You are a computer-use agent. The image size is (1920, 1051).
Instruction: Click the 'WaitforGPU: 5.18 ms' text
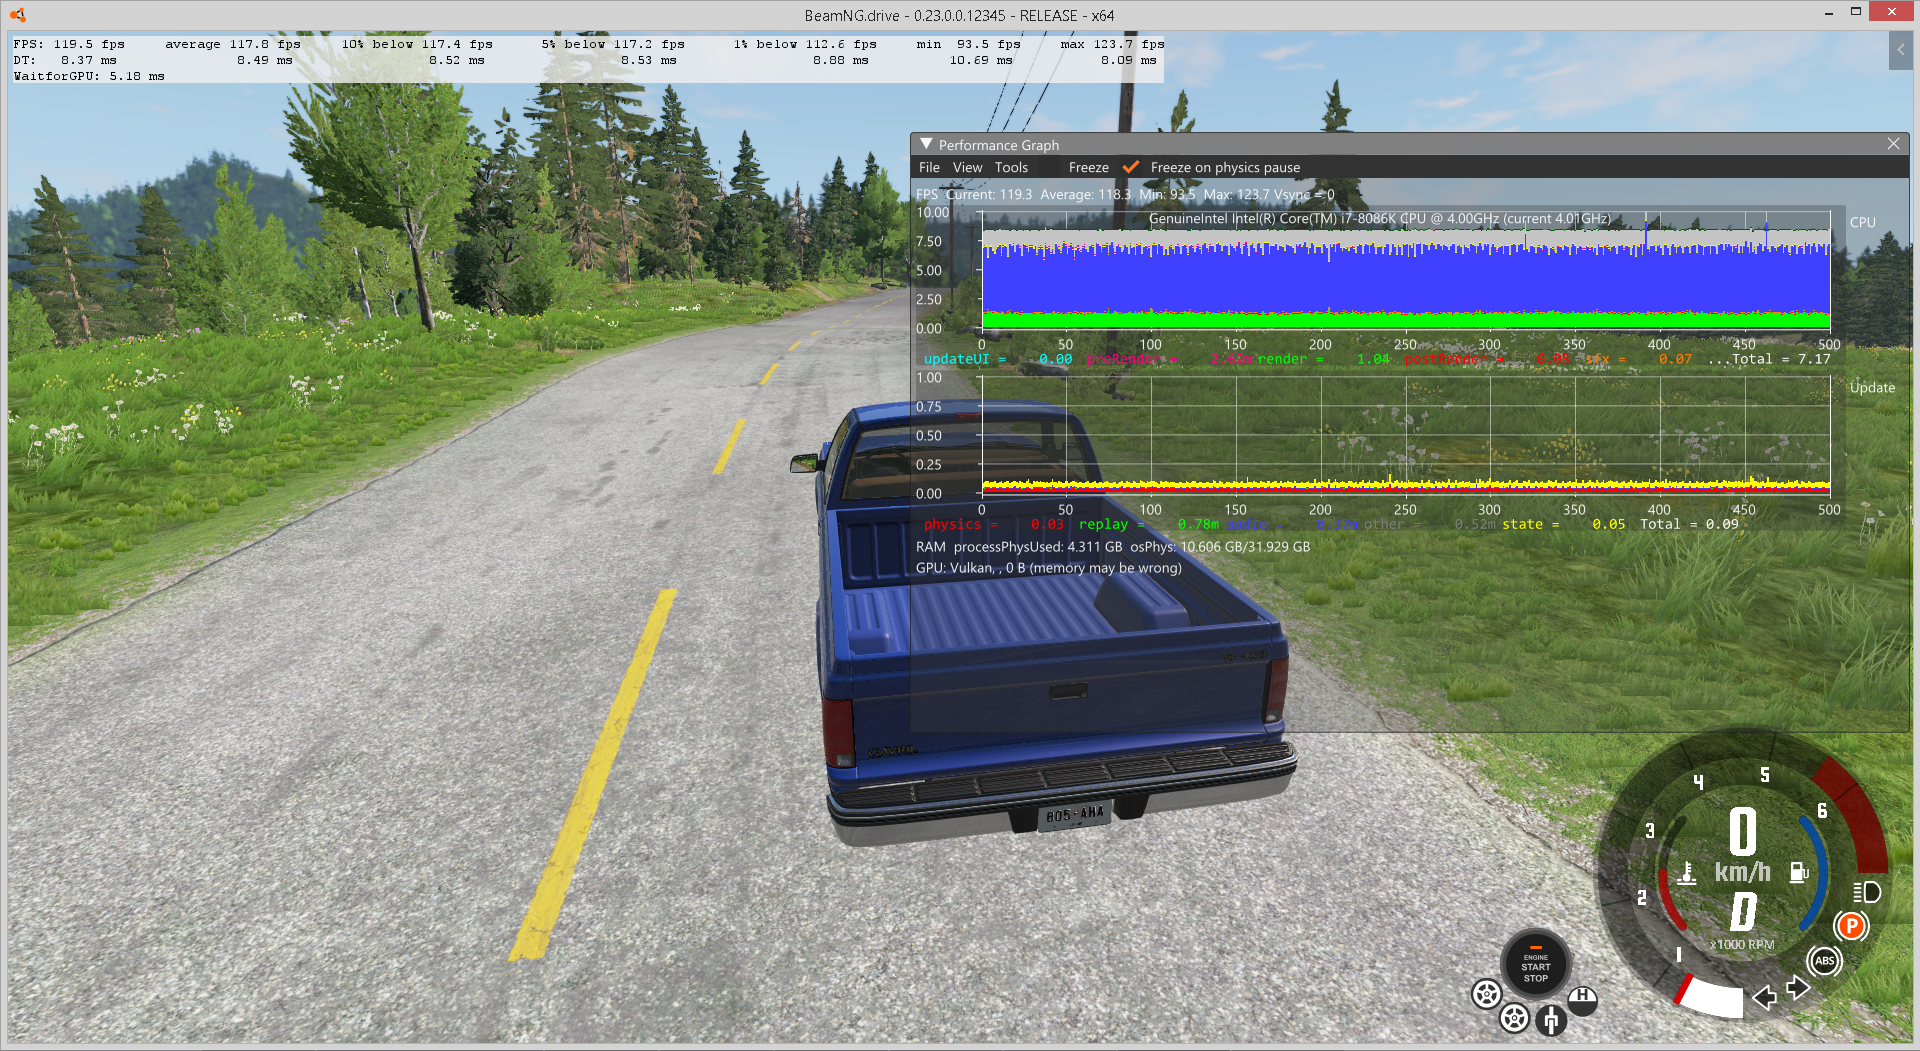coord(89,76)
